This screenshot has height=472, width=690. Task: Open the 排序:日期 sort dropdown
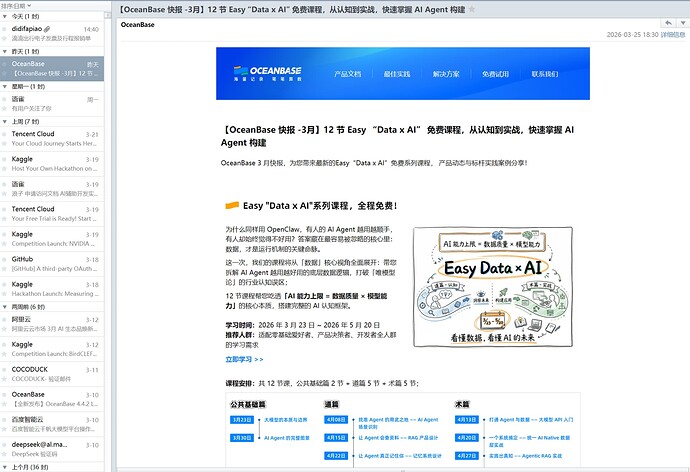(16, 6)
